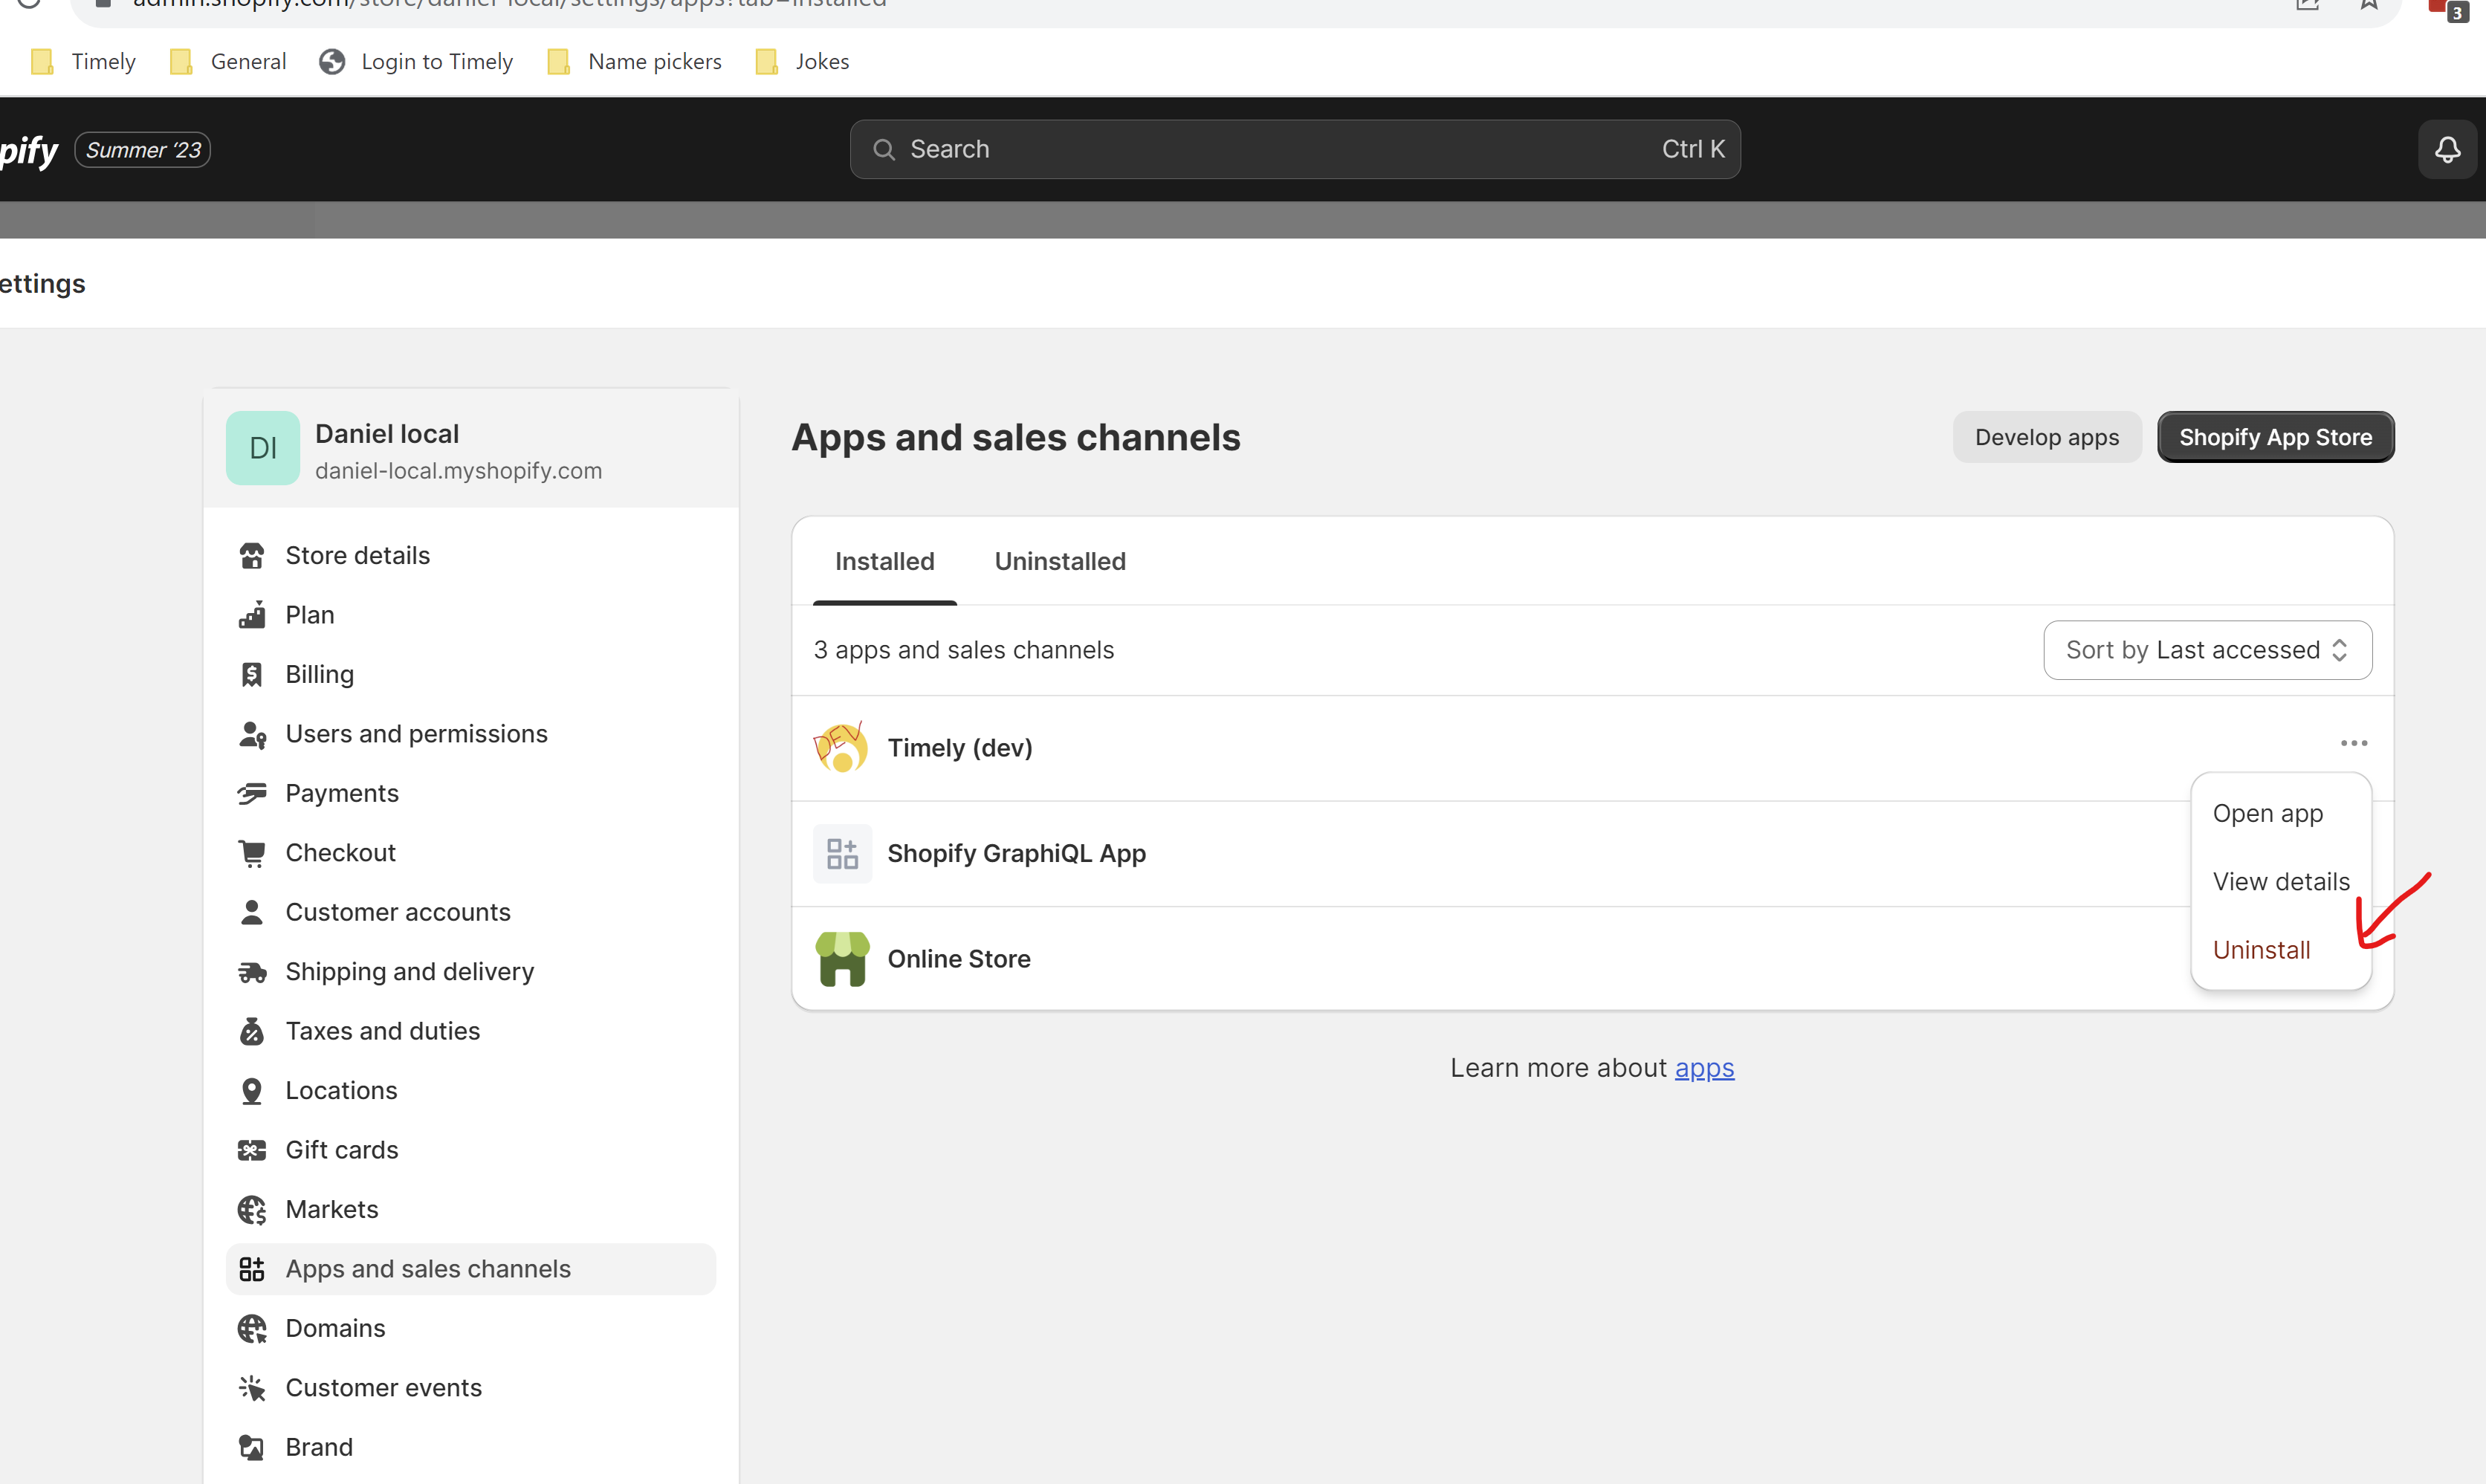Click the Timely (dev) app icon
Screen dimensions: 2486x1484
click(842, 748)
